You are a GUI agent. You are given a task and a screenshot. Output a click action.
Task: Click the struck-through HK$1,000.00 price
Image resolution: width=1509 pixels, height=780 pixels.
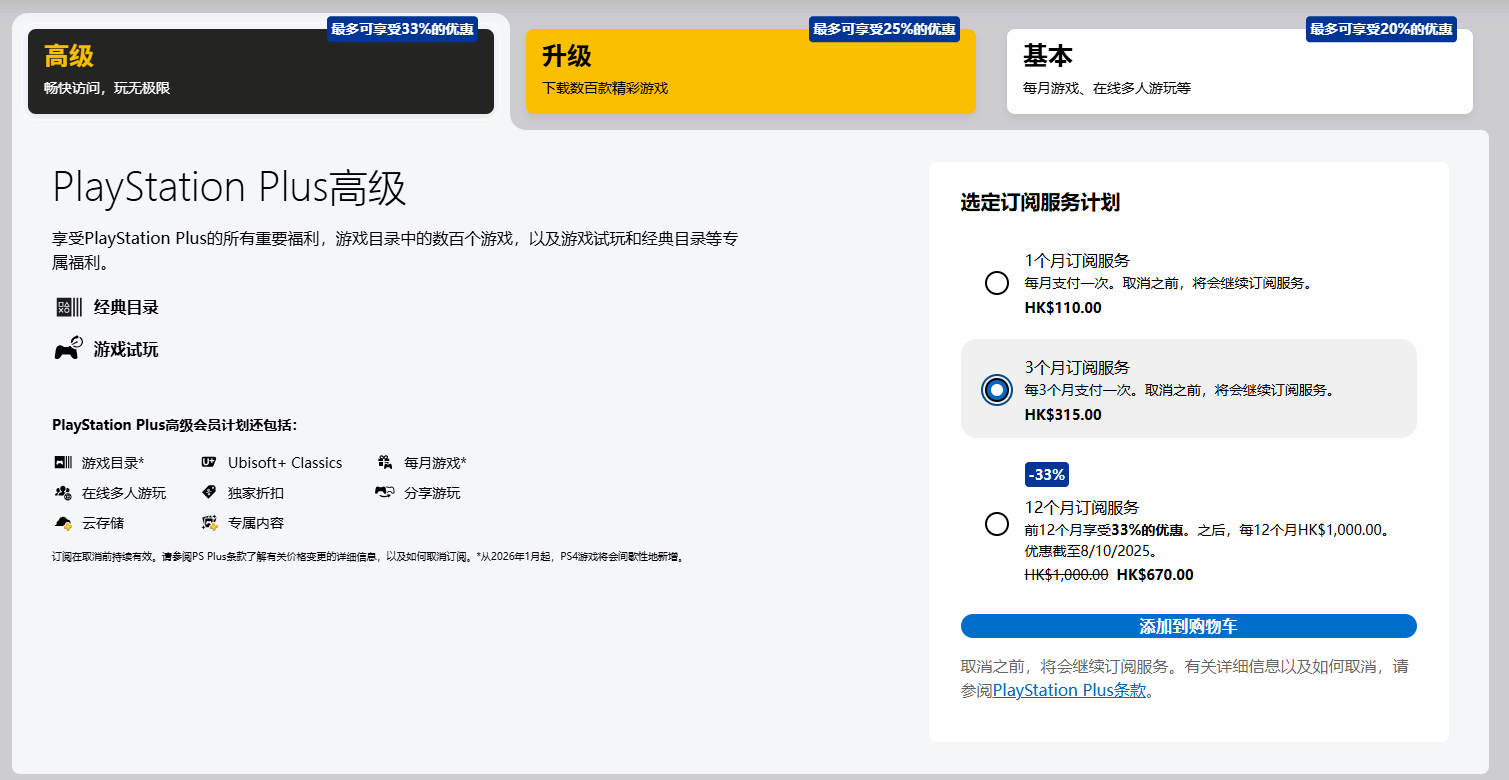point(1066,574)
